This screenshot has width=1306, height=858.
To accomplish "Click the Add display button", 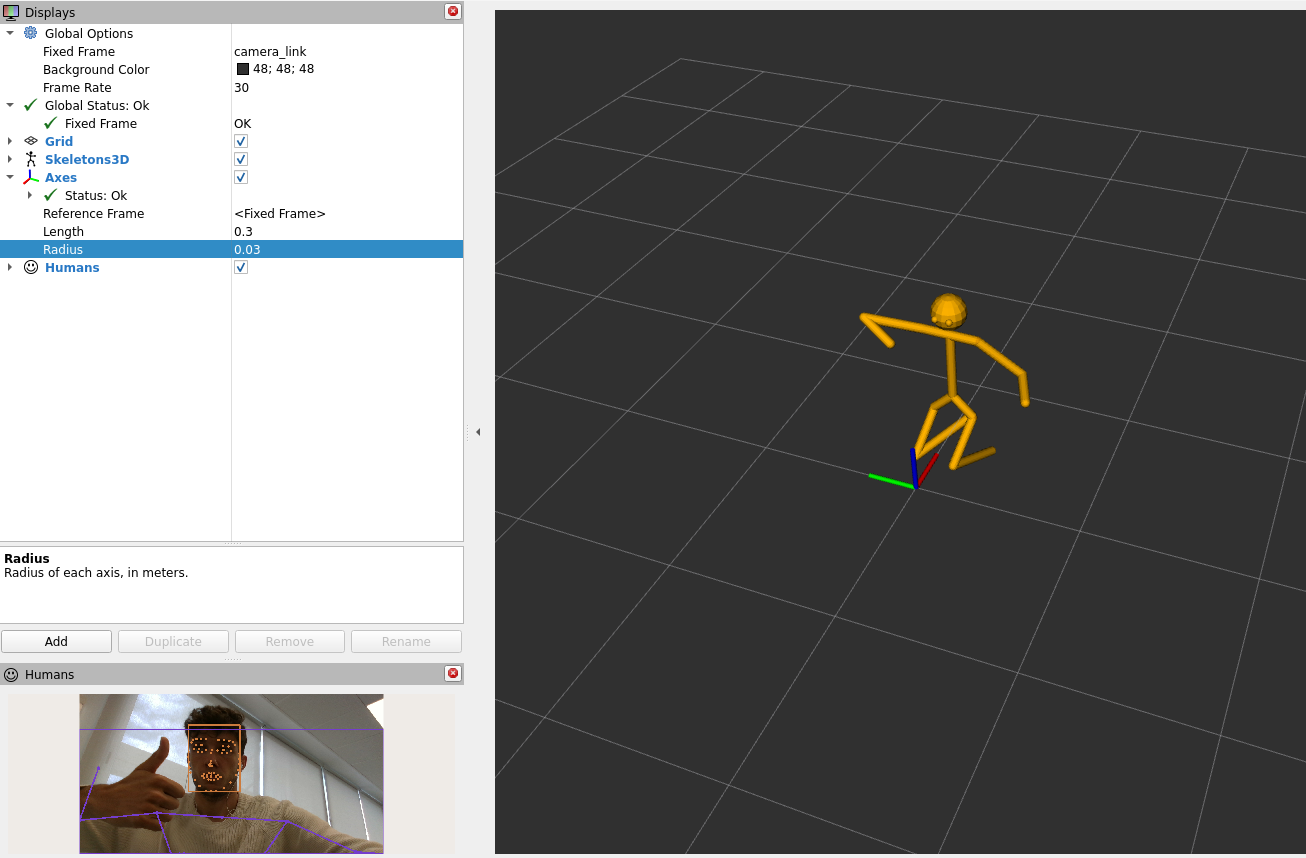I will [56, 641].
